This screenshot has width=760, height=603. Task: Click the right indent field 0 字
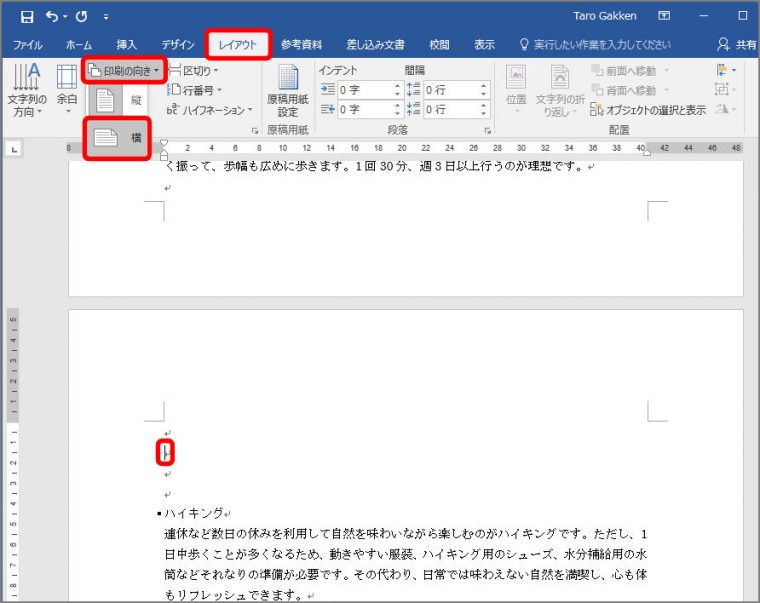pos(365,110)
